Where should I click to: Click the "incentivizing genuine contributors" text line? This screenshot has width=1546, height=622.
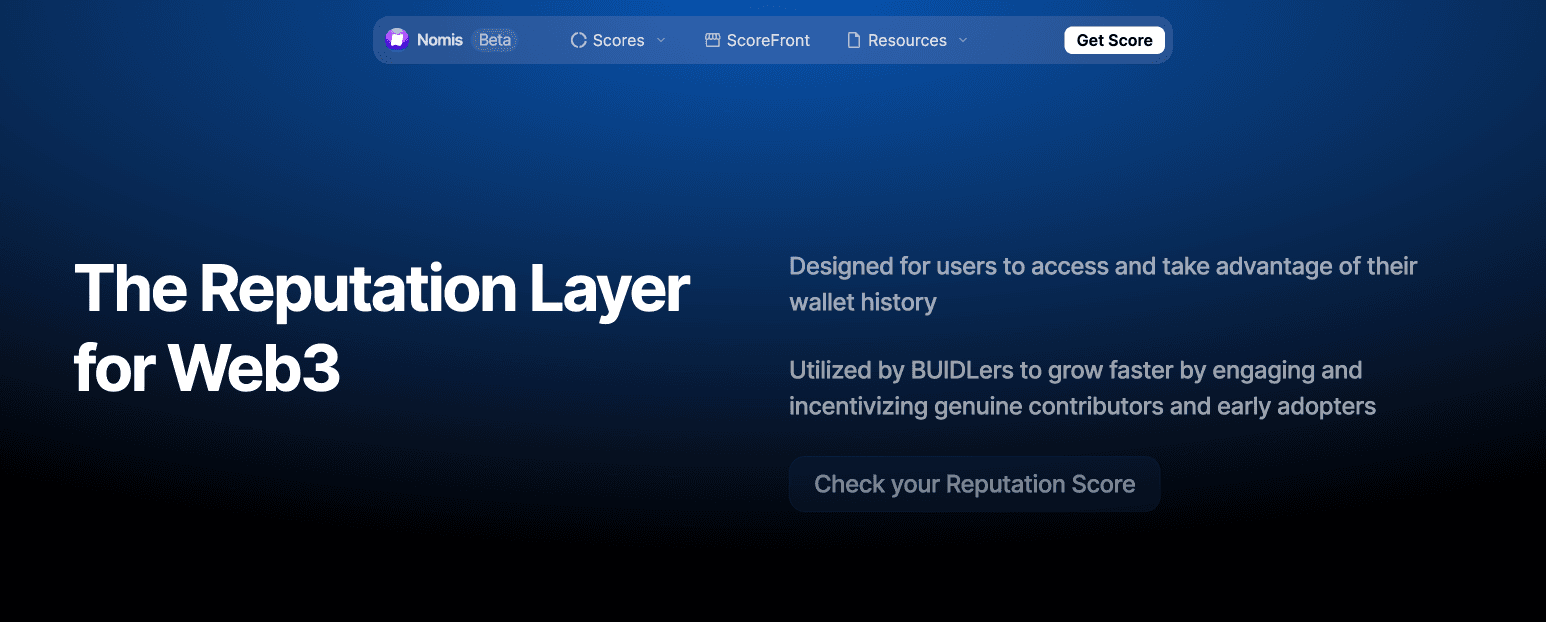pyautogui.click(x=1082, y=406)
